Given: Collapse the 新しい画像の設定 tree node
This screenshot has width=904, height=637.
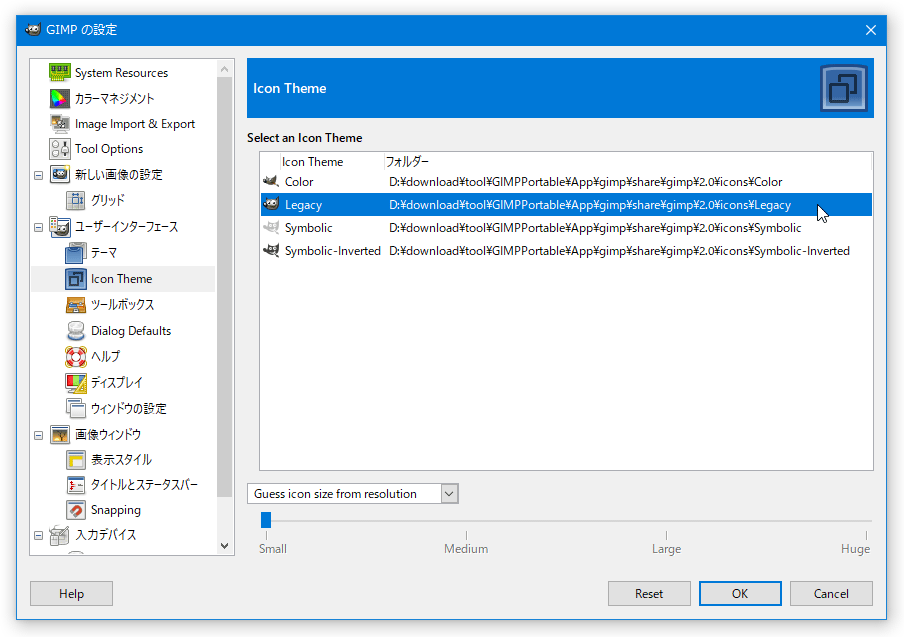Looking at the screenshot, I should (x=39, y=175).
